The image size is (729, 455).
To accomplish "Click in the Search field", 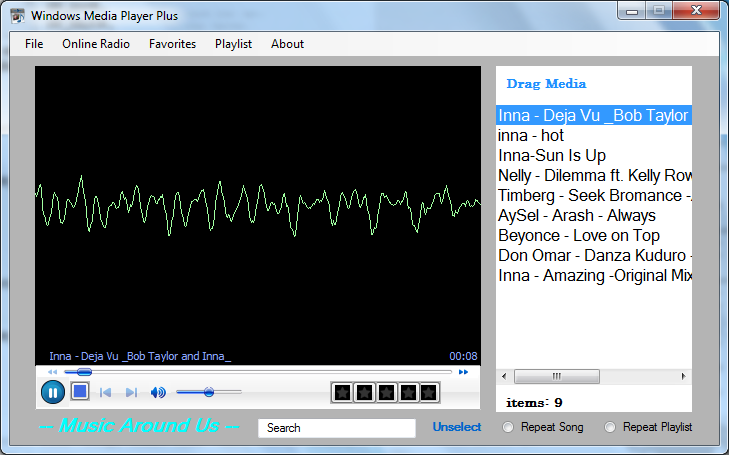I will (x=337, y=428).
